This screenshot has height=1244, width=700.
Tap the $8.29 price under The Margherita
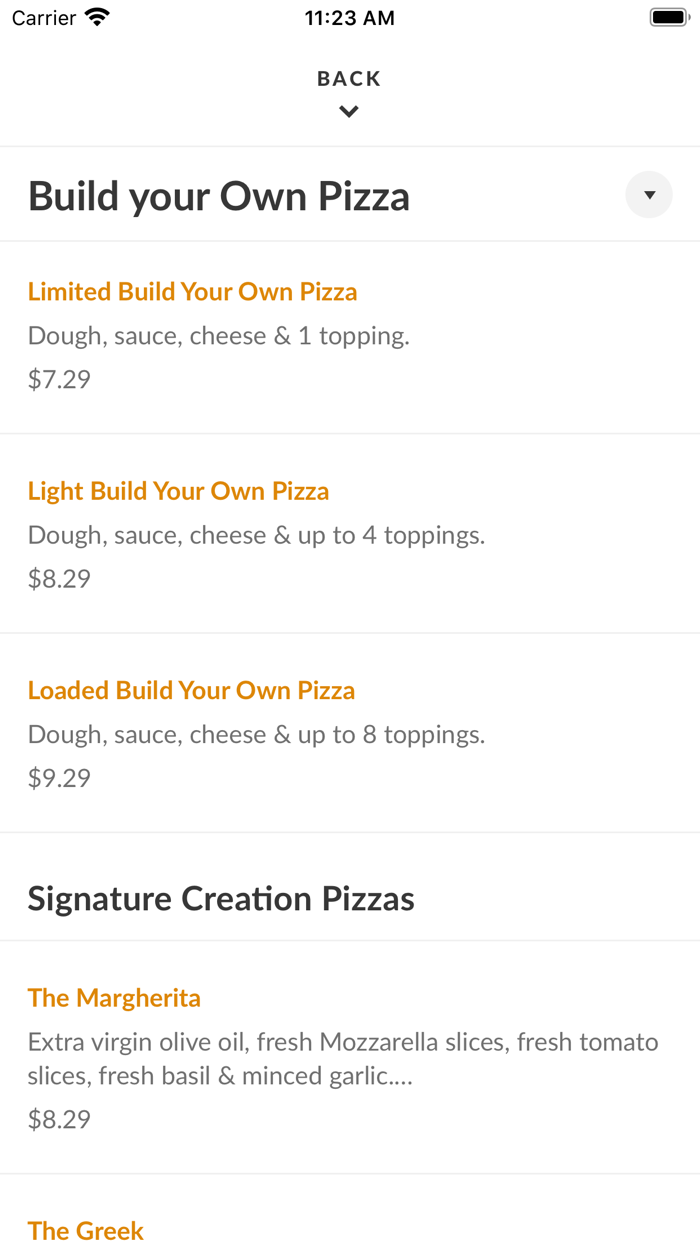59,1119
